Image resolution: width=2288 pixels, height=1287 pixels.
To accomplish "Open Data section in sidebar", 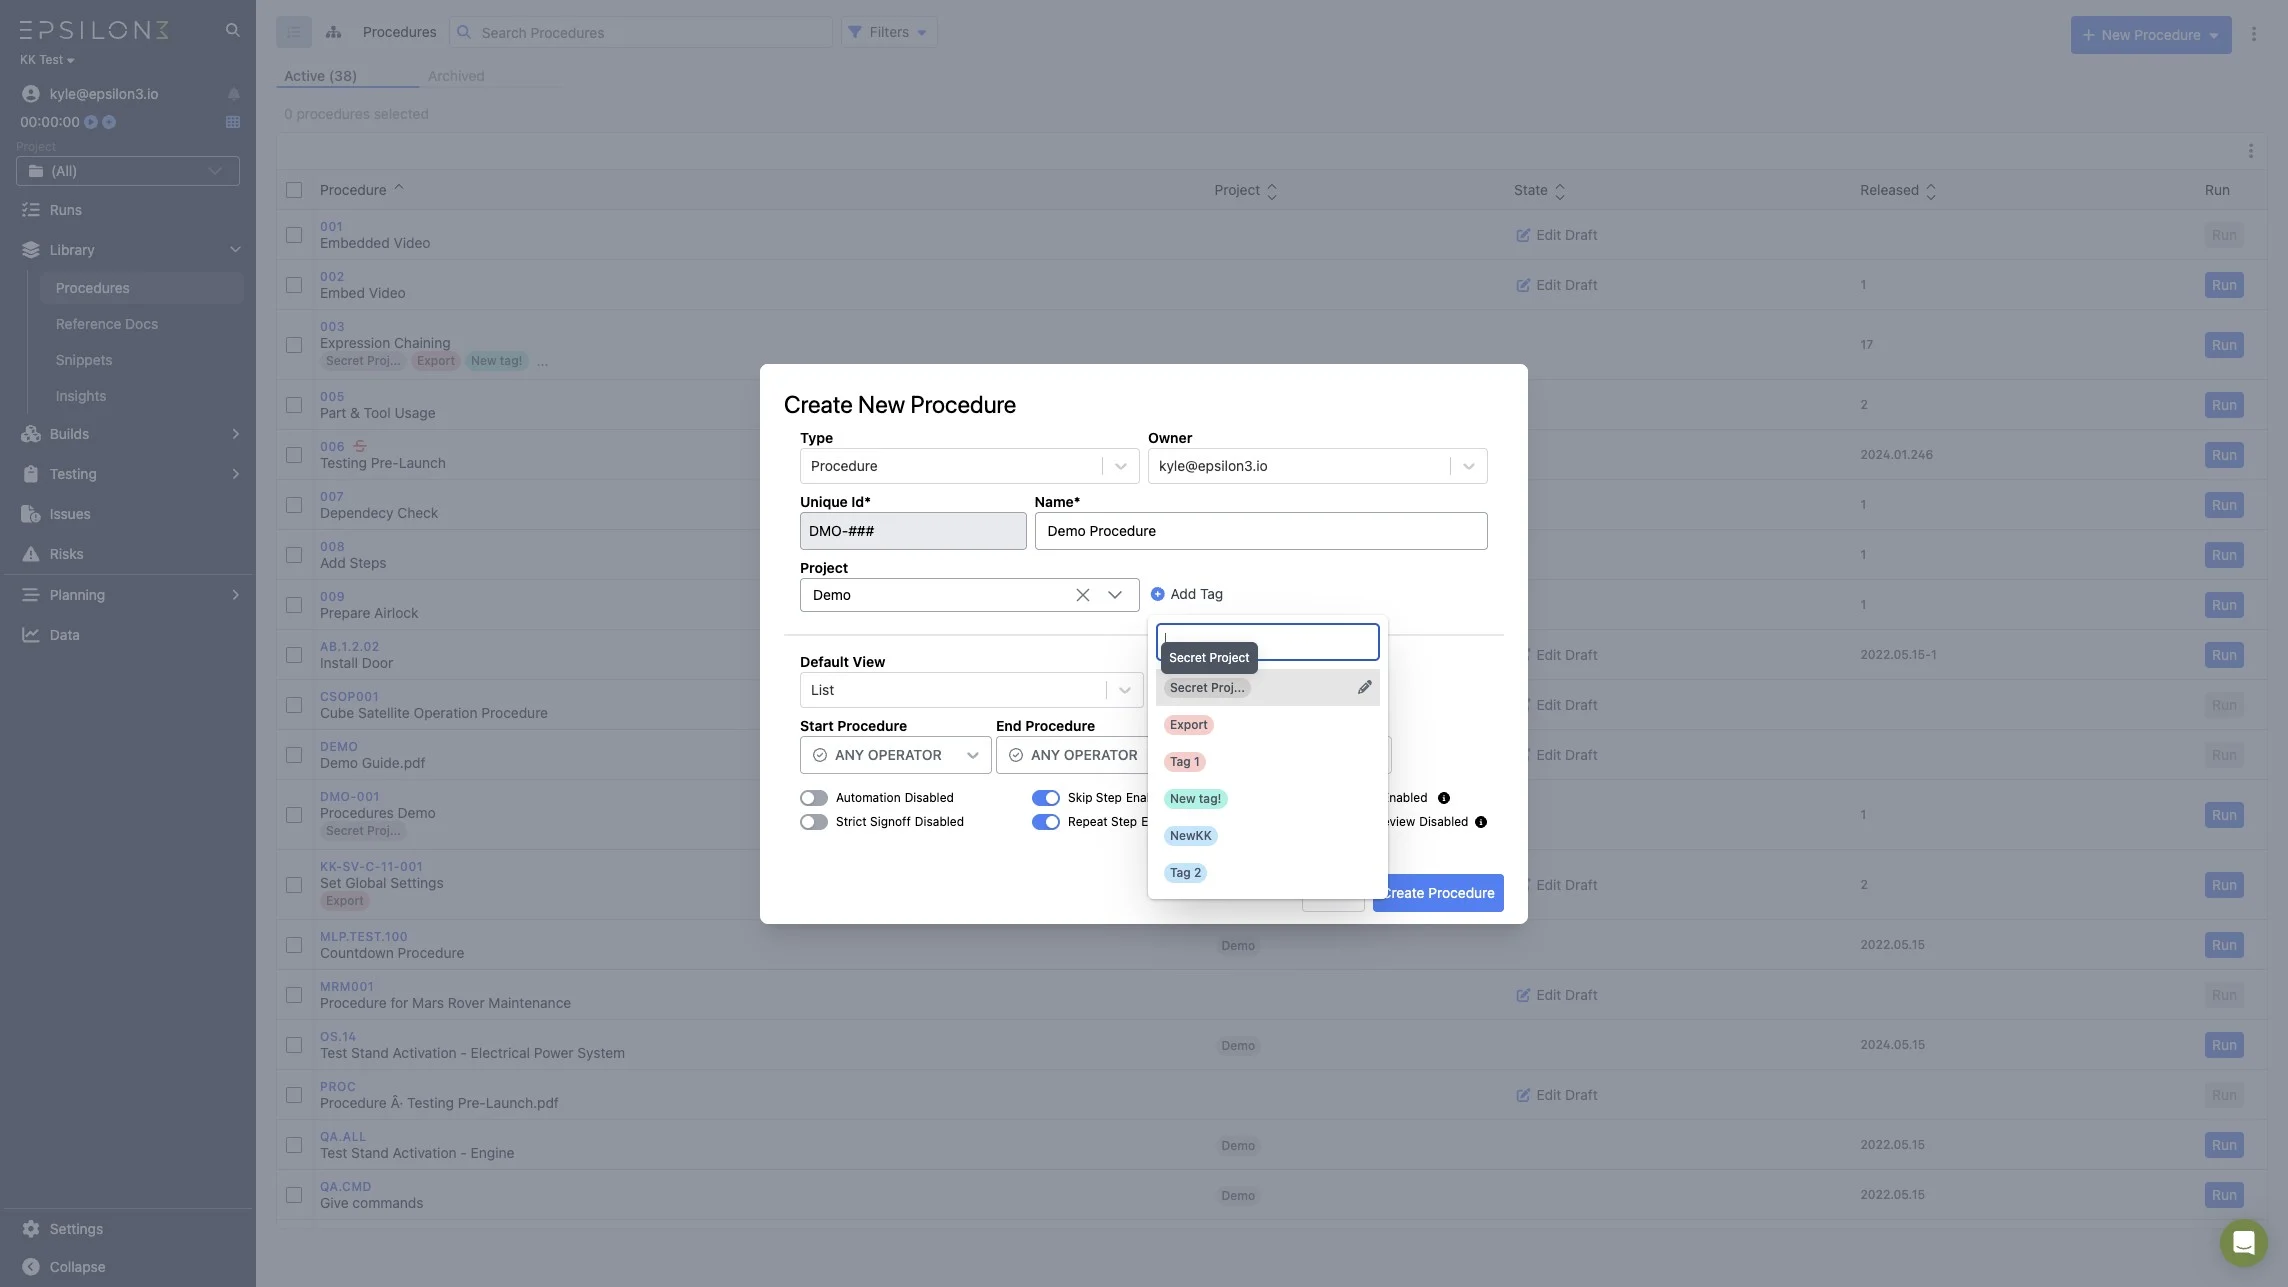I will [65, 635].
